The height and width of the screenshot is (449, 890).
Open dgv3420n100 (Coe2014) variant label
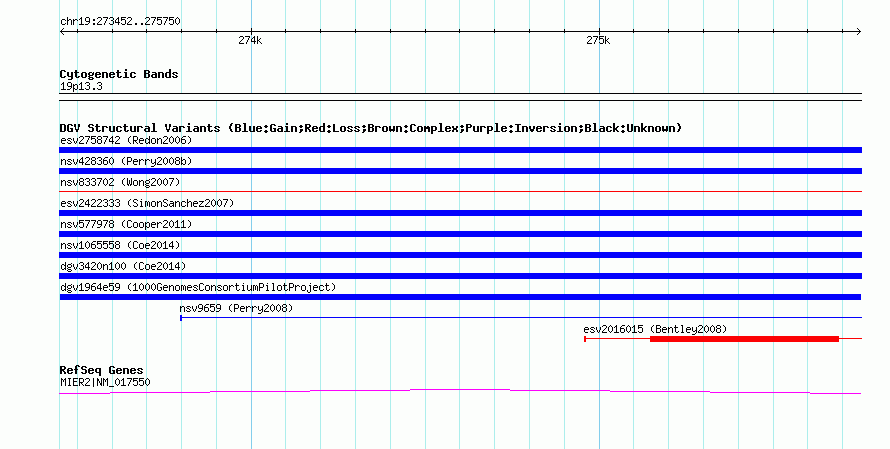(x=123, y=266)
